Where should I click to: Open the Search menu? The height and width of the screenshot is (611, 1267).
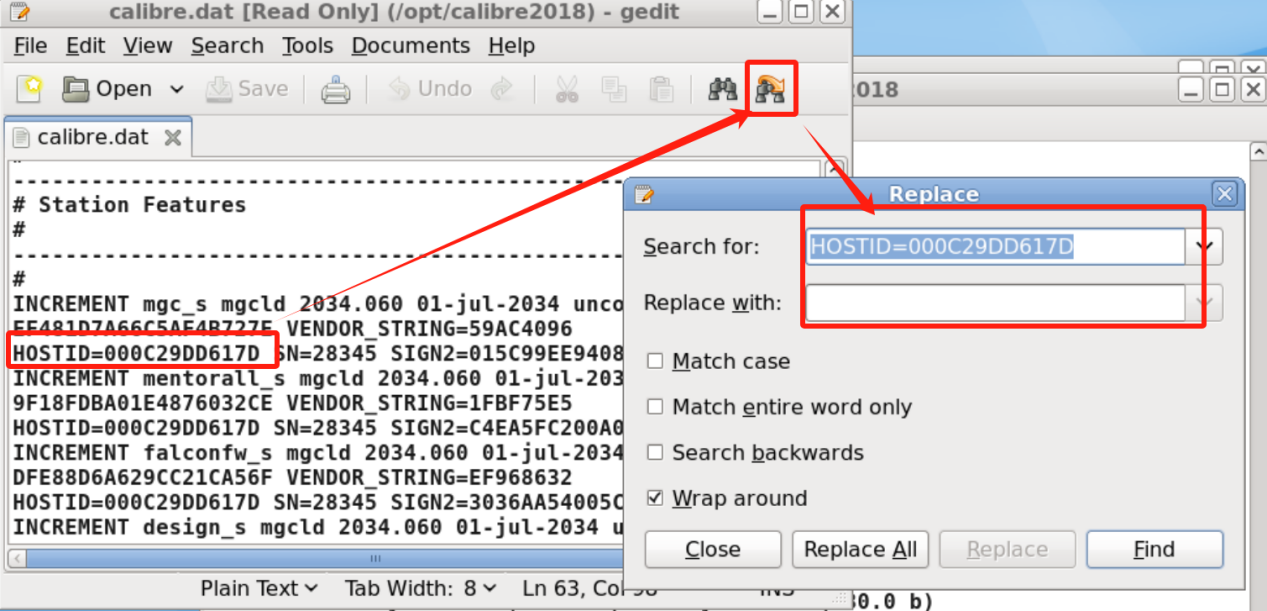click(227, 46)
